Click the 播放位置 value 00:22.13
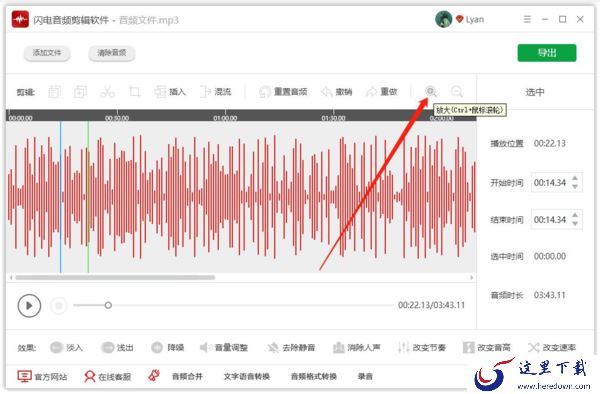Image resolution: width=600 pixels, height=394 pixels. pyautogui.click(x=550, y=143)
